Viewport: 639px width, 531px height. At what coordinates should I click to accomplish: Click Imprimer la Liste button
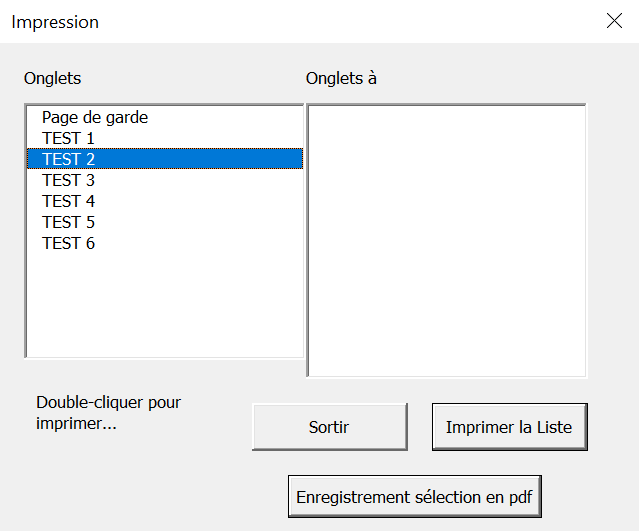click(509, 427)
